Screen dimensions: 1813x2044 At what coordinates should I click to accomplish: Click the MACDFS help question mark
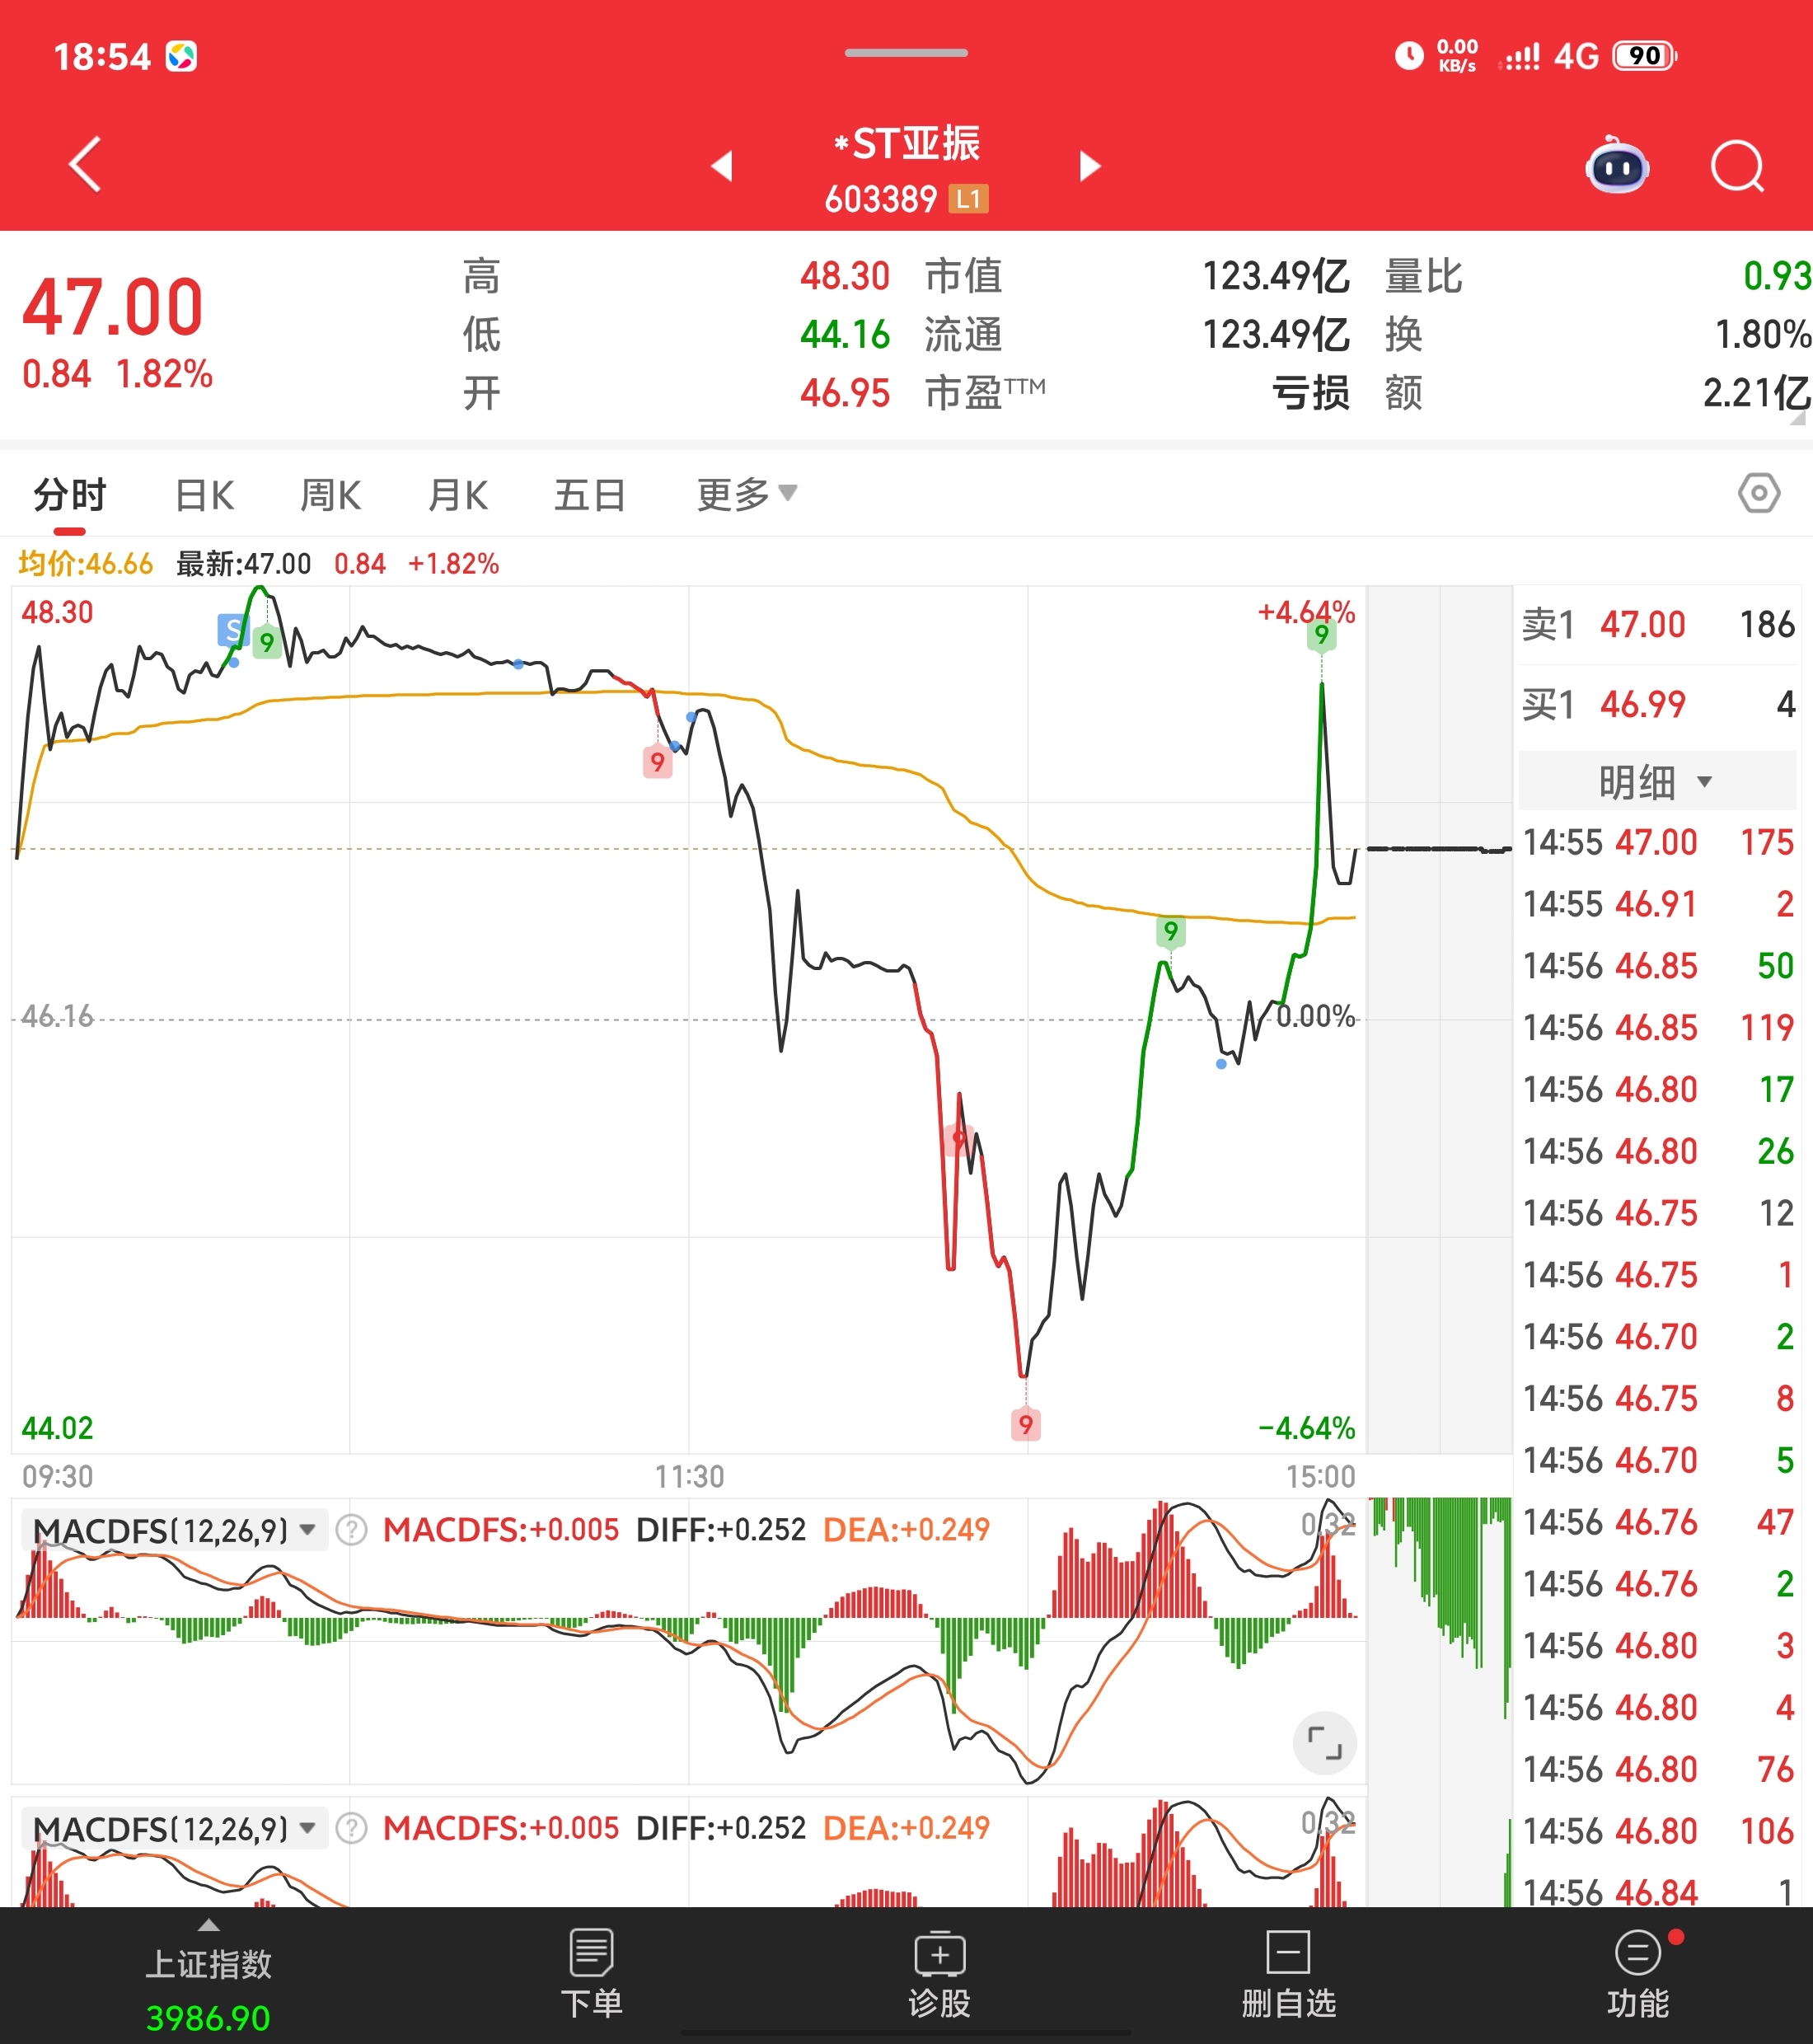[351, 1530]
